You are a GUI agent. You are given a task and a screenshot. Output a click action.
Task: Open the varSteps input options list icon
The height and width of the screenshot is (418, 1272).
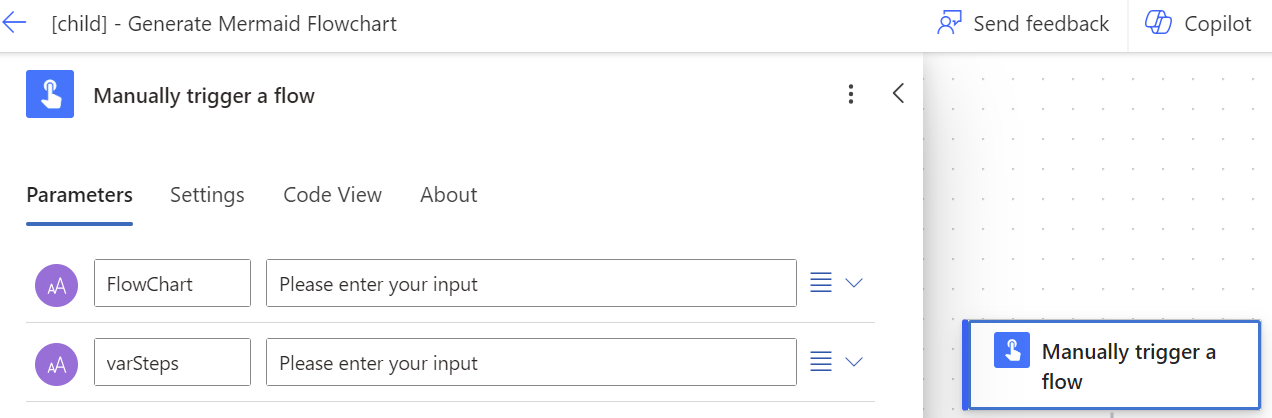click(x=821, y=362)
